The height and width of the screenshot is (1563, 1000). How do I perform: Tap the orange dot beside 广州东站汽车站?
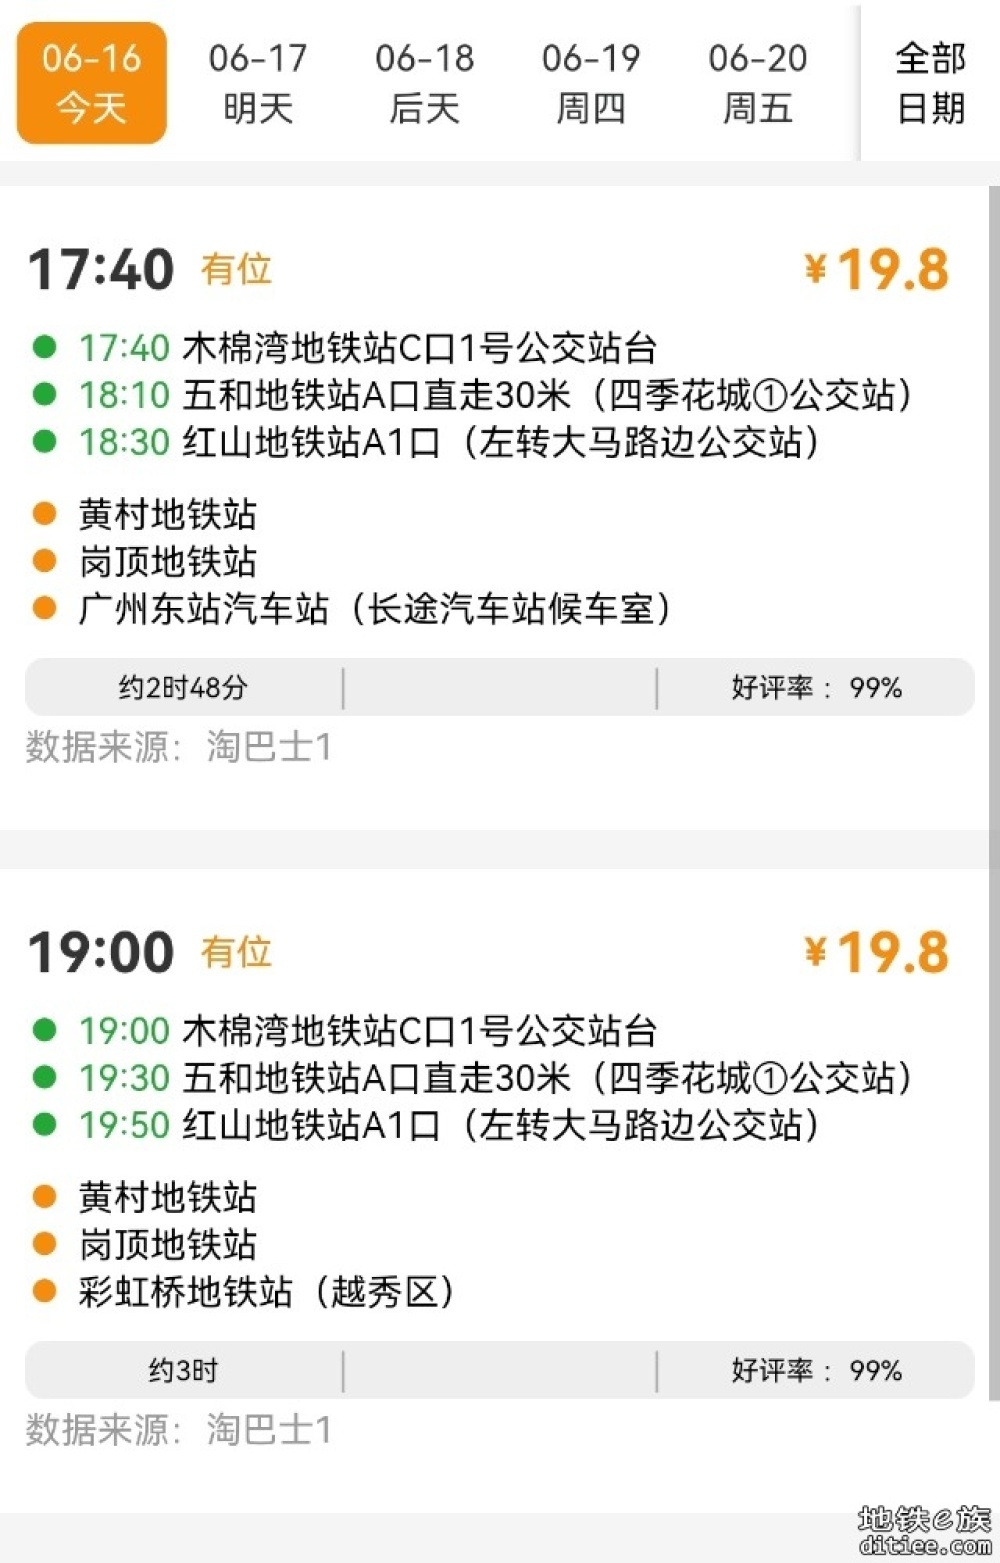[x=44, y=608]
